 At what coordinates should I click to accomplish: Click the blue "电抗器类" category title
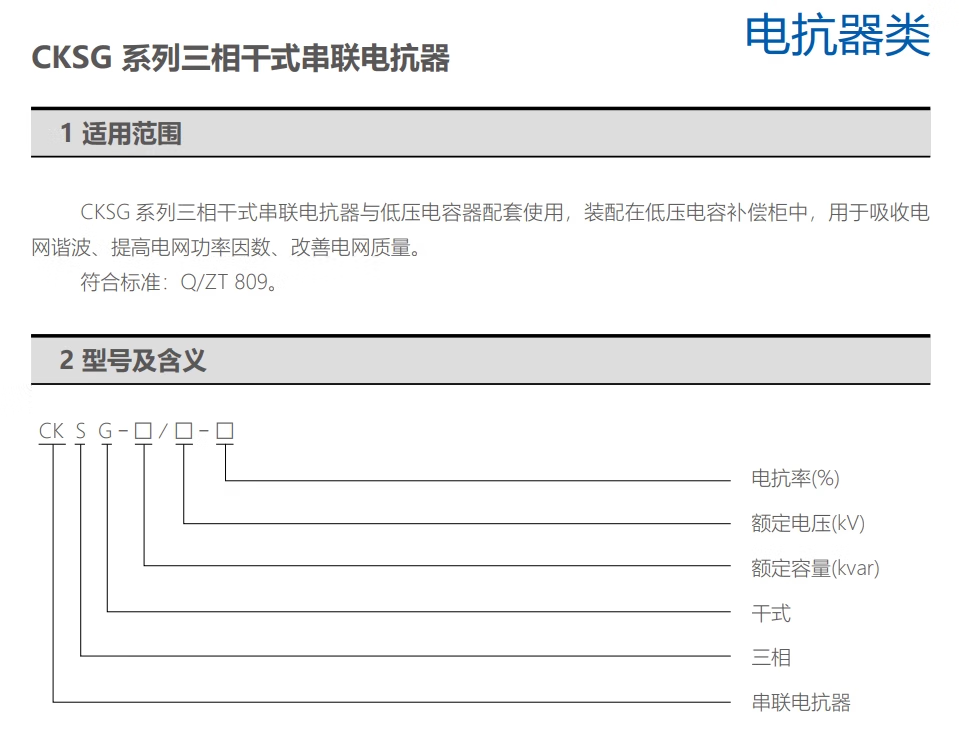pyautogui.click(x=837, y=35)
